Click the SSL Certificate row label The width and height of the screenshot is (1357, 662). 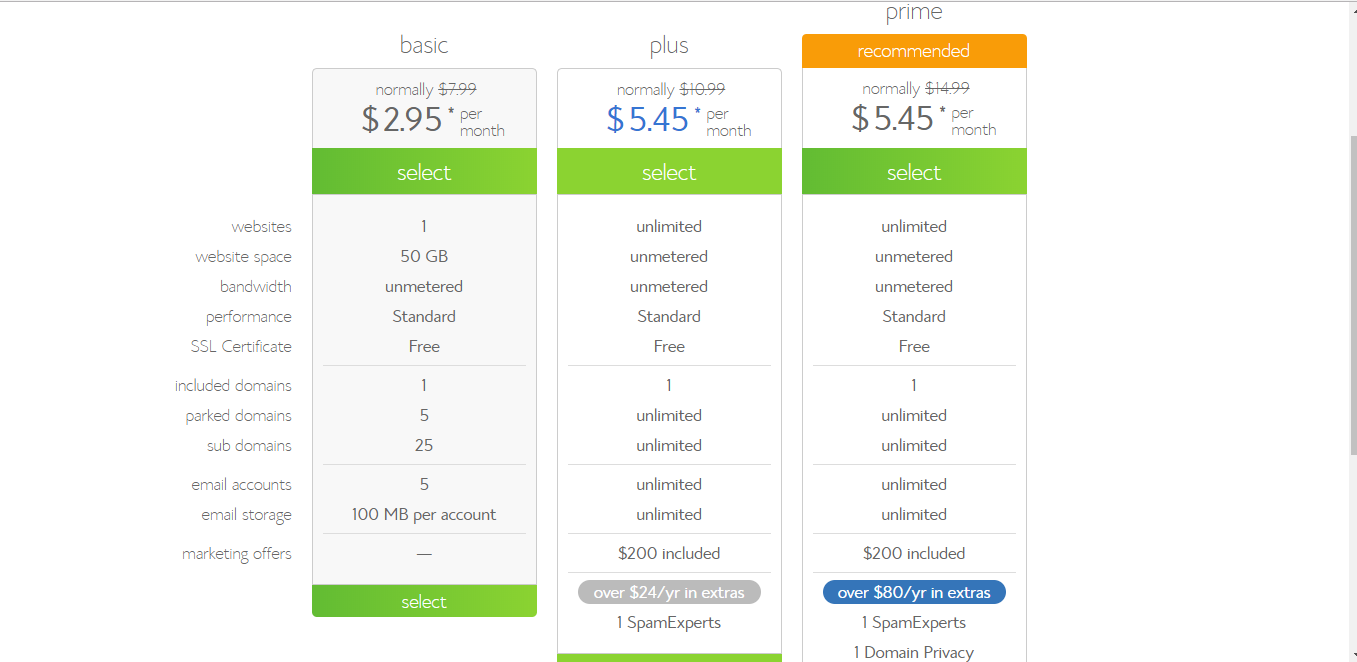(x=241, y=346)
